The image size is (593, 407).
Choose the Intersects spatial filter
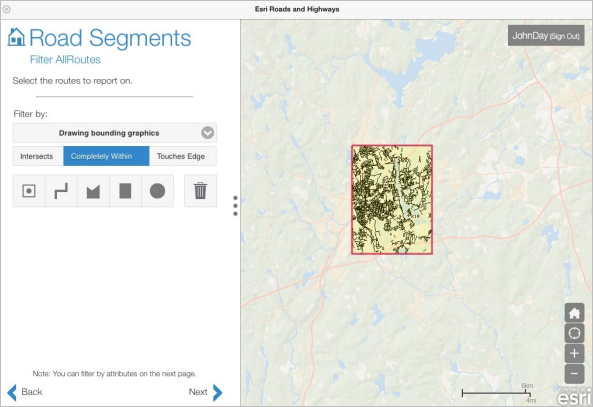click(38, 156)
